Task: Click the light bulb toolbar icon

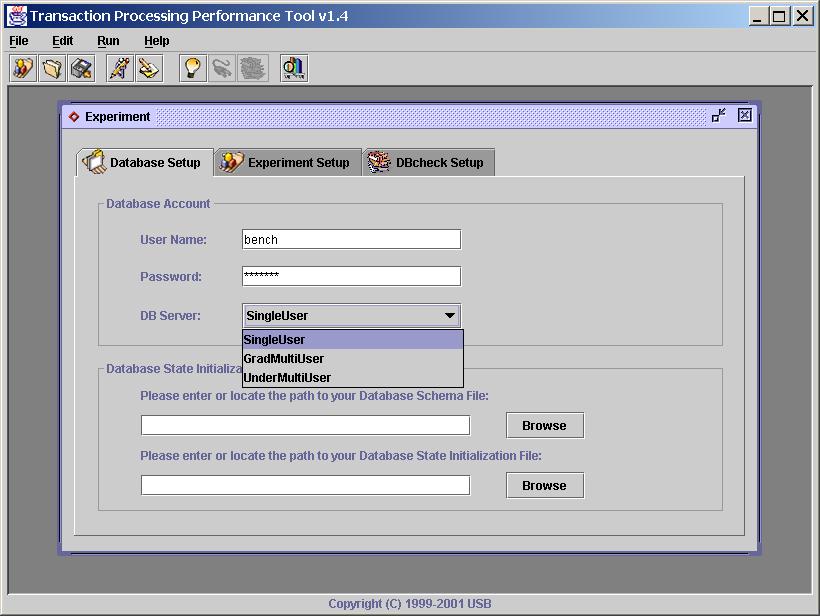Action: pyautogui.click(x=193, y=68)
